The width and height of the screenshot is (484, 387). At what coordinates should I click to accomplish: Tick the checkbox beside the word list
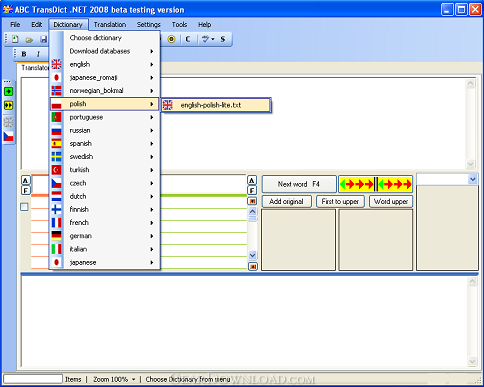[x=24, y=207]
